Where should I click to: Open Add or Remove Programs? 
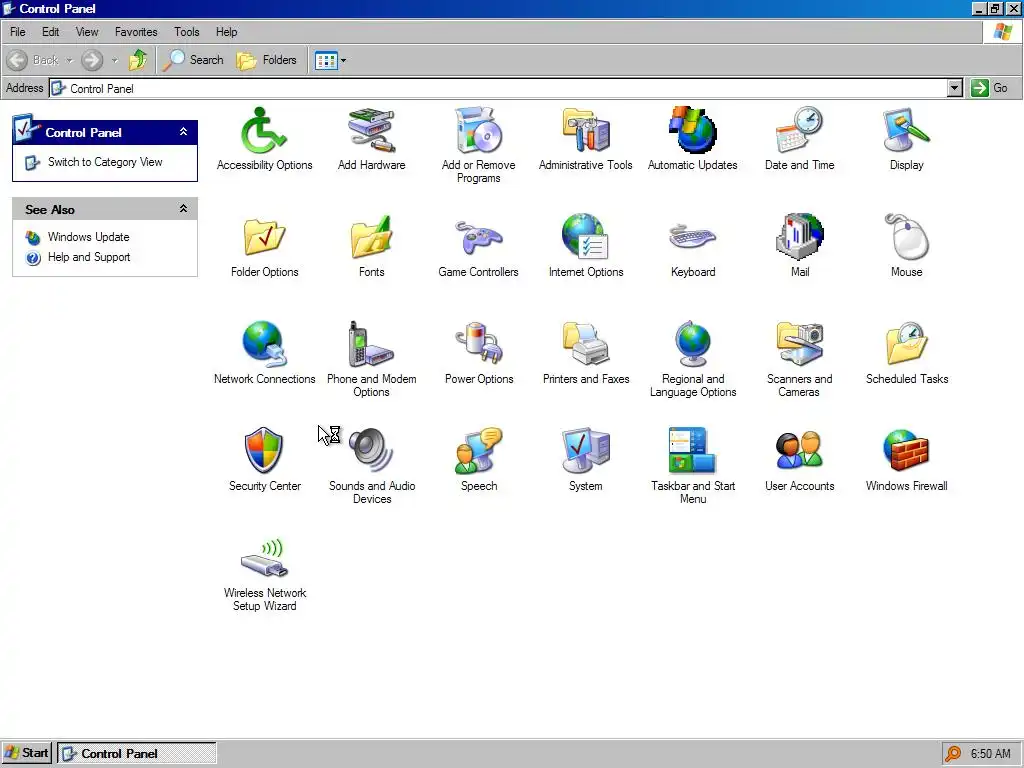(478, 131)
